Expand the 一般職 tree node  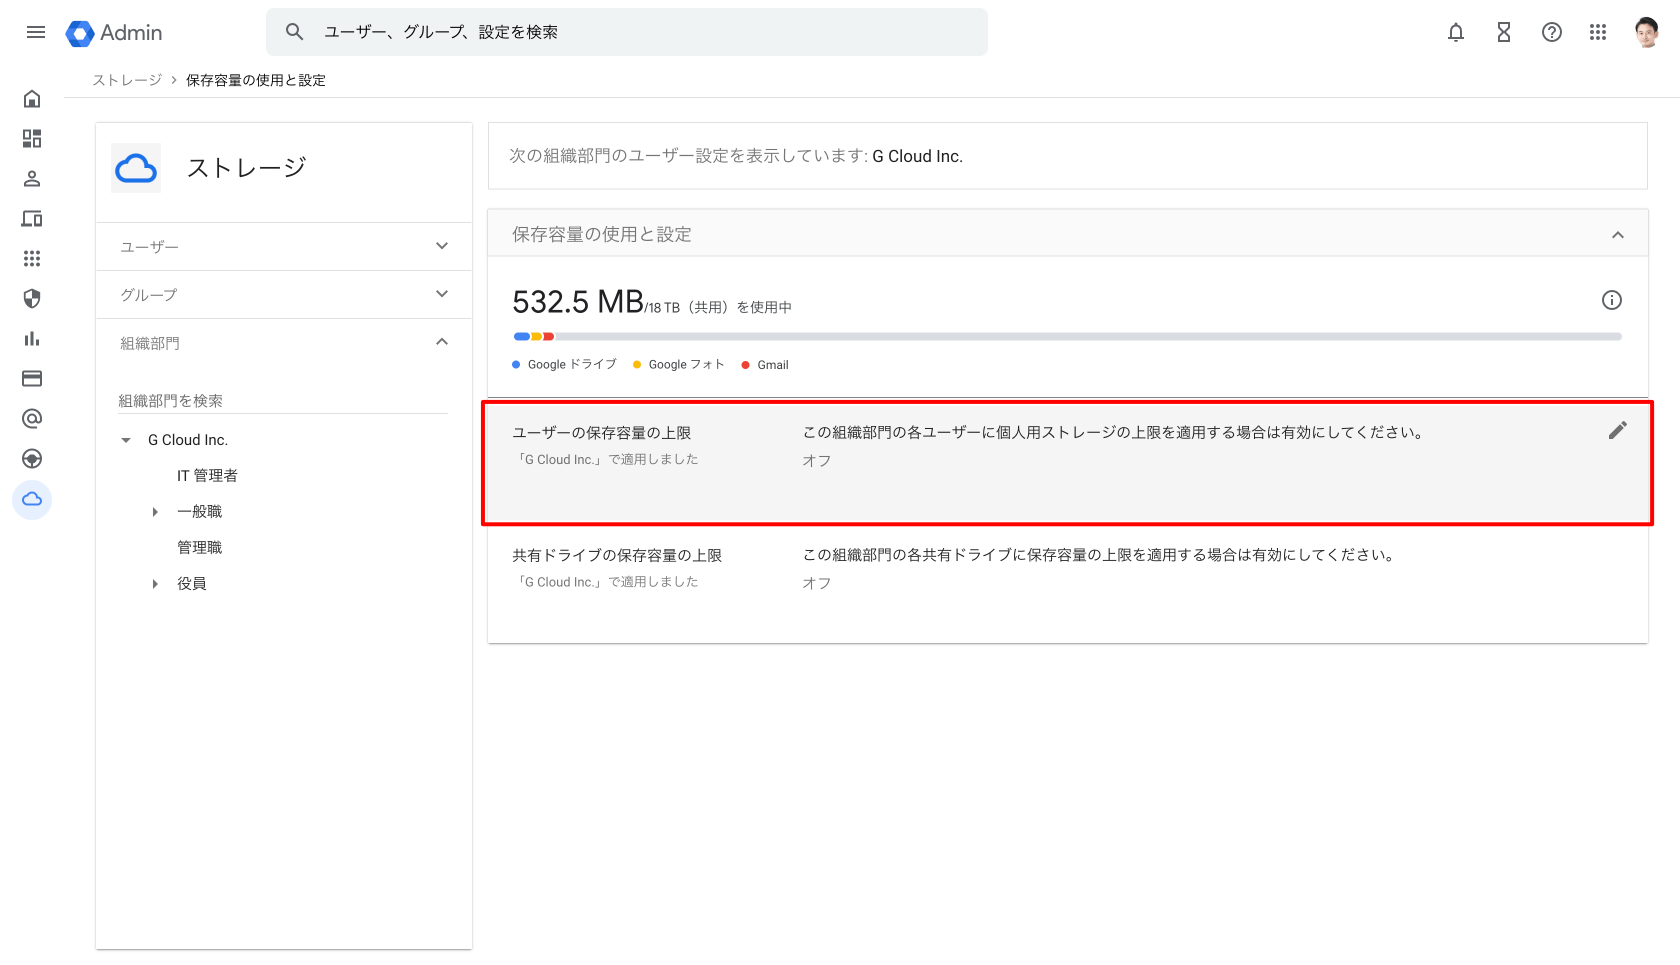[x=155, y=512]
